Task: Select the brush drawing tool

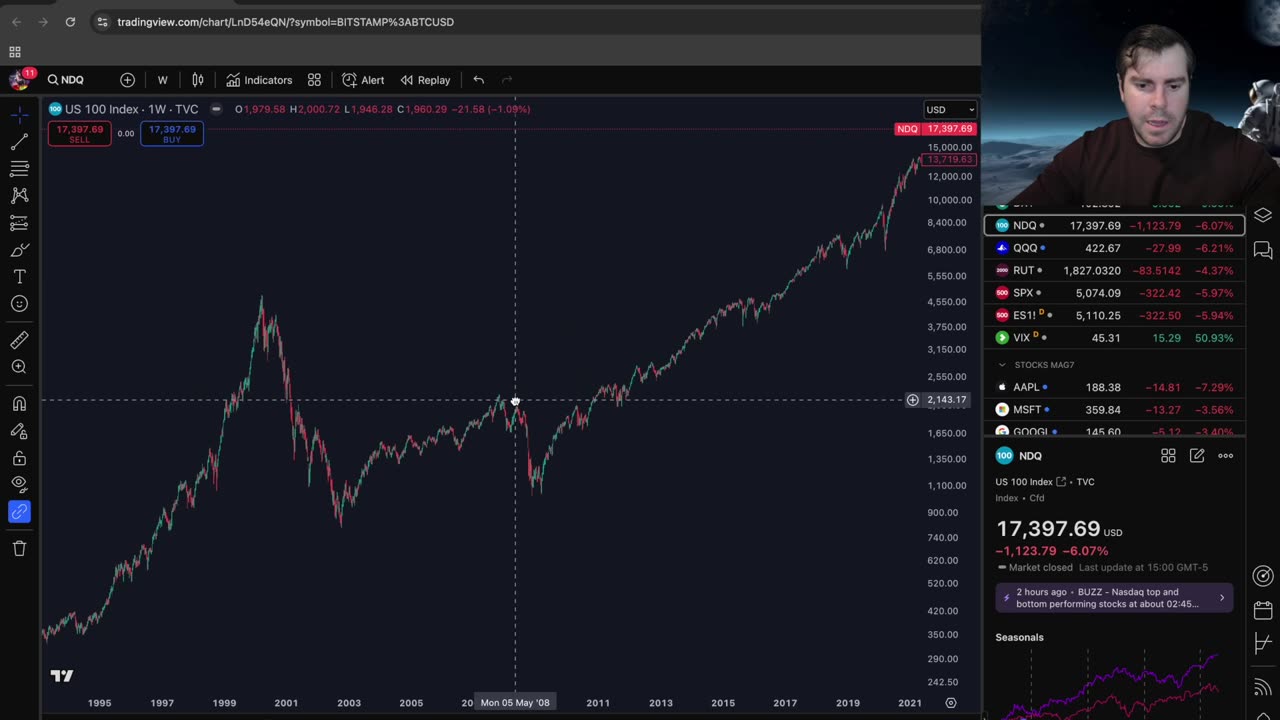Action: [19, 249]
